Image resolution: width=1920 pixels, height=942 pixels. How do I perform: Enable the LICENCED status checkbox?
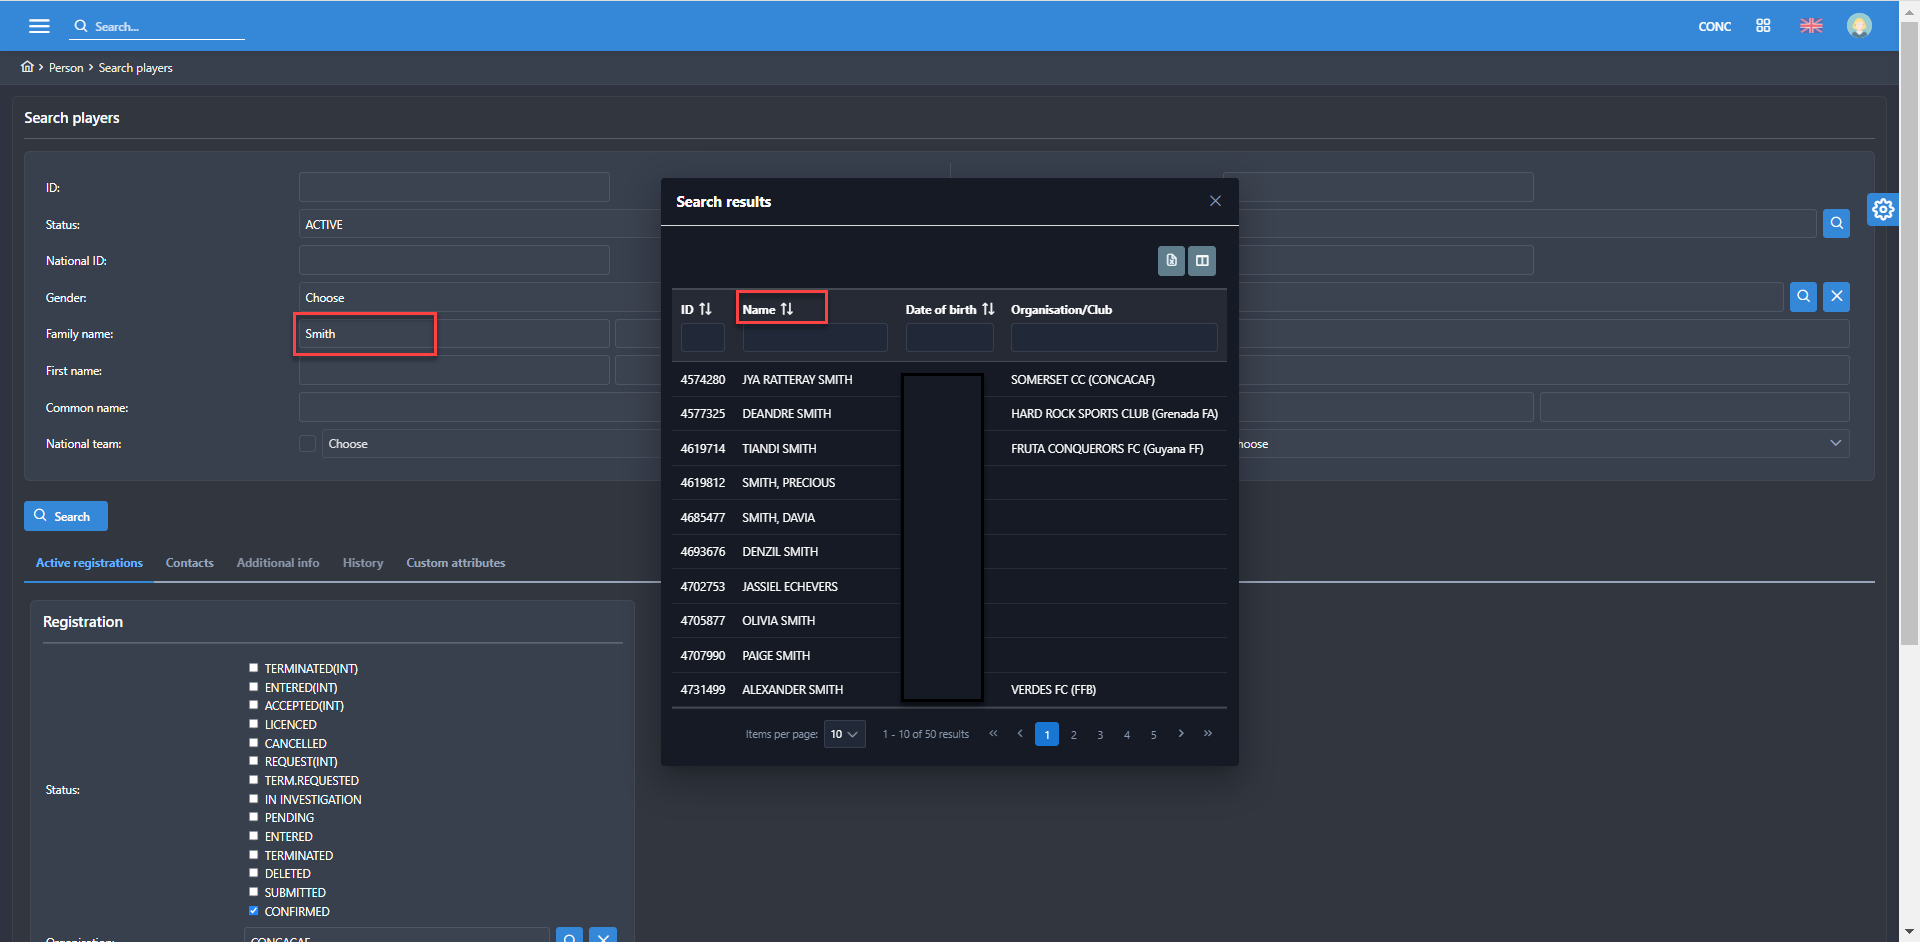coord(254,724)
